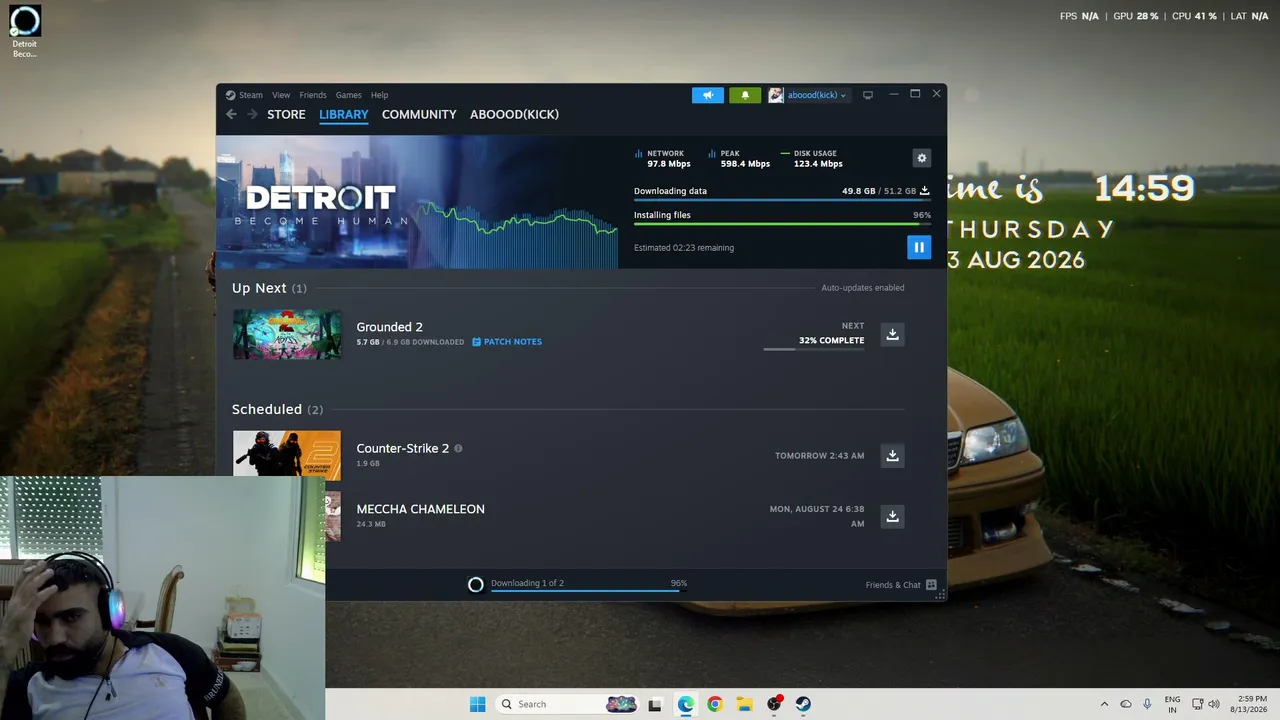This screenshot has height=720, width=1280.
Task: Click the NETWORK 97.8 Mbps stat
Action: [x=664, y=159]
